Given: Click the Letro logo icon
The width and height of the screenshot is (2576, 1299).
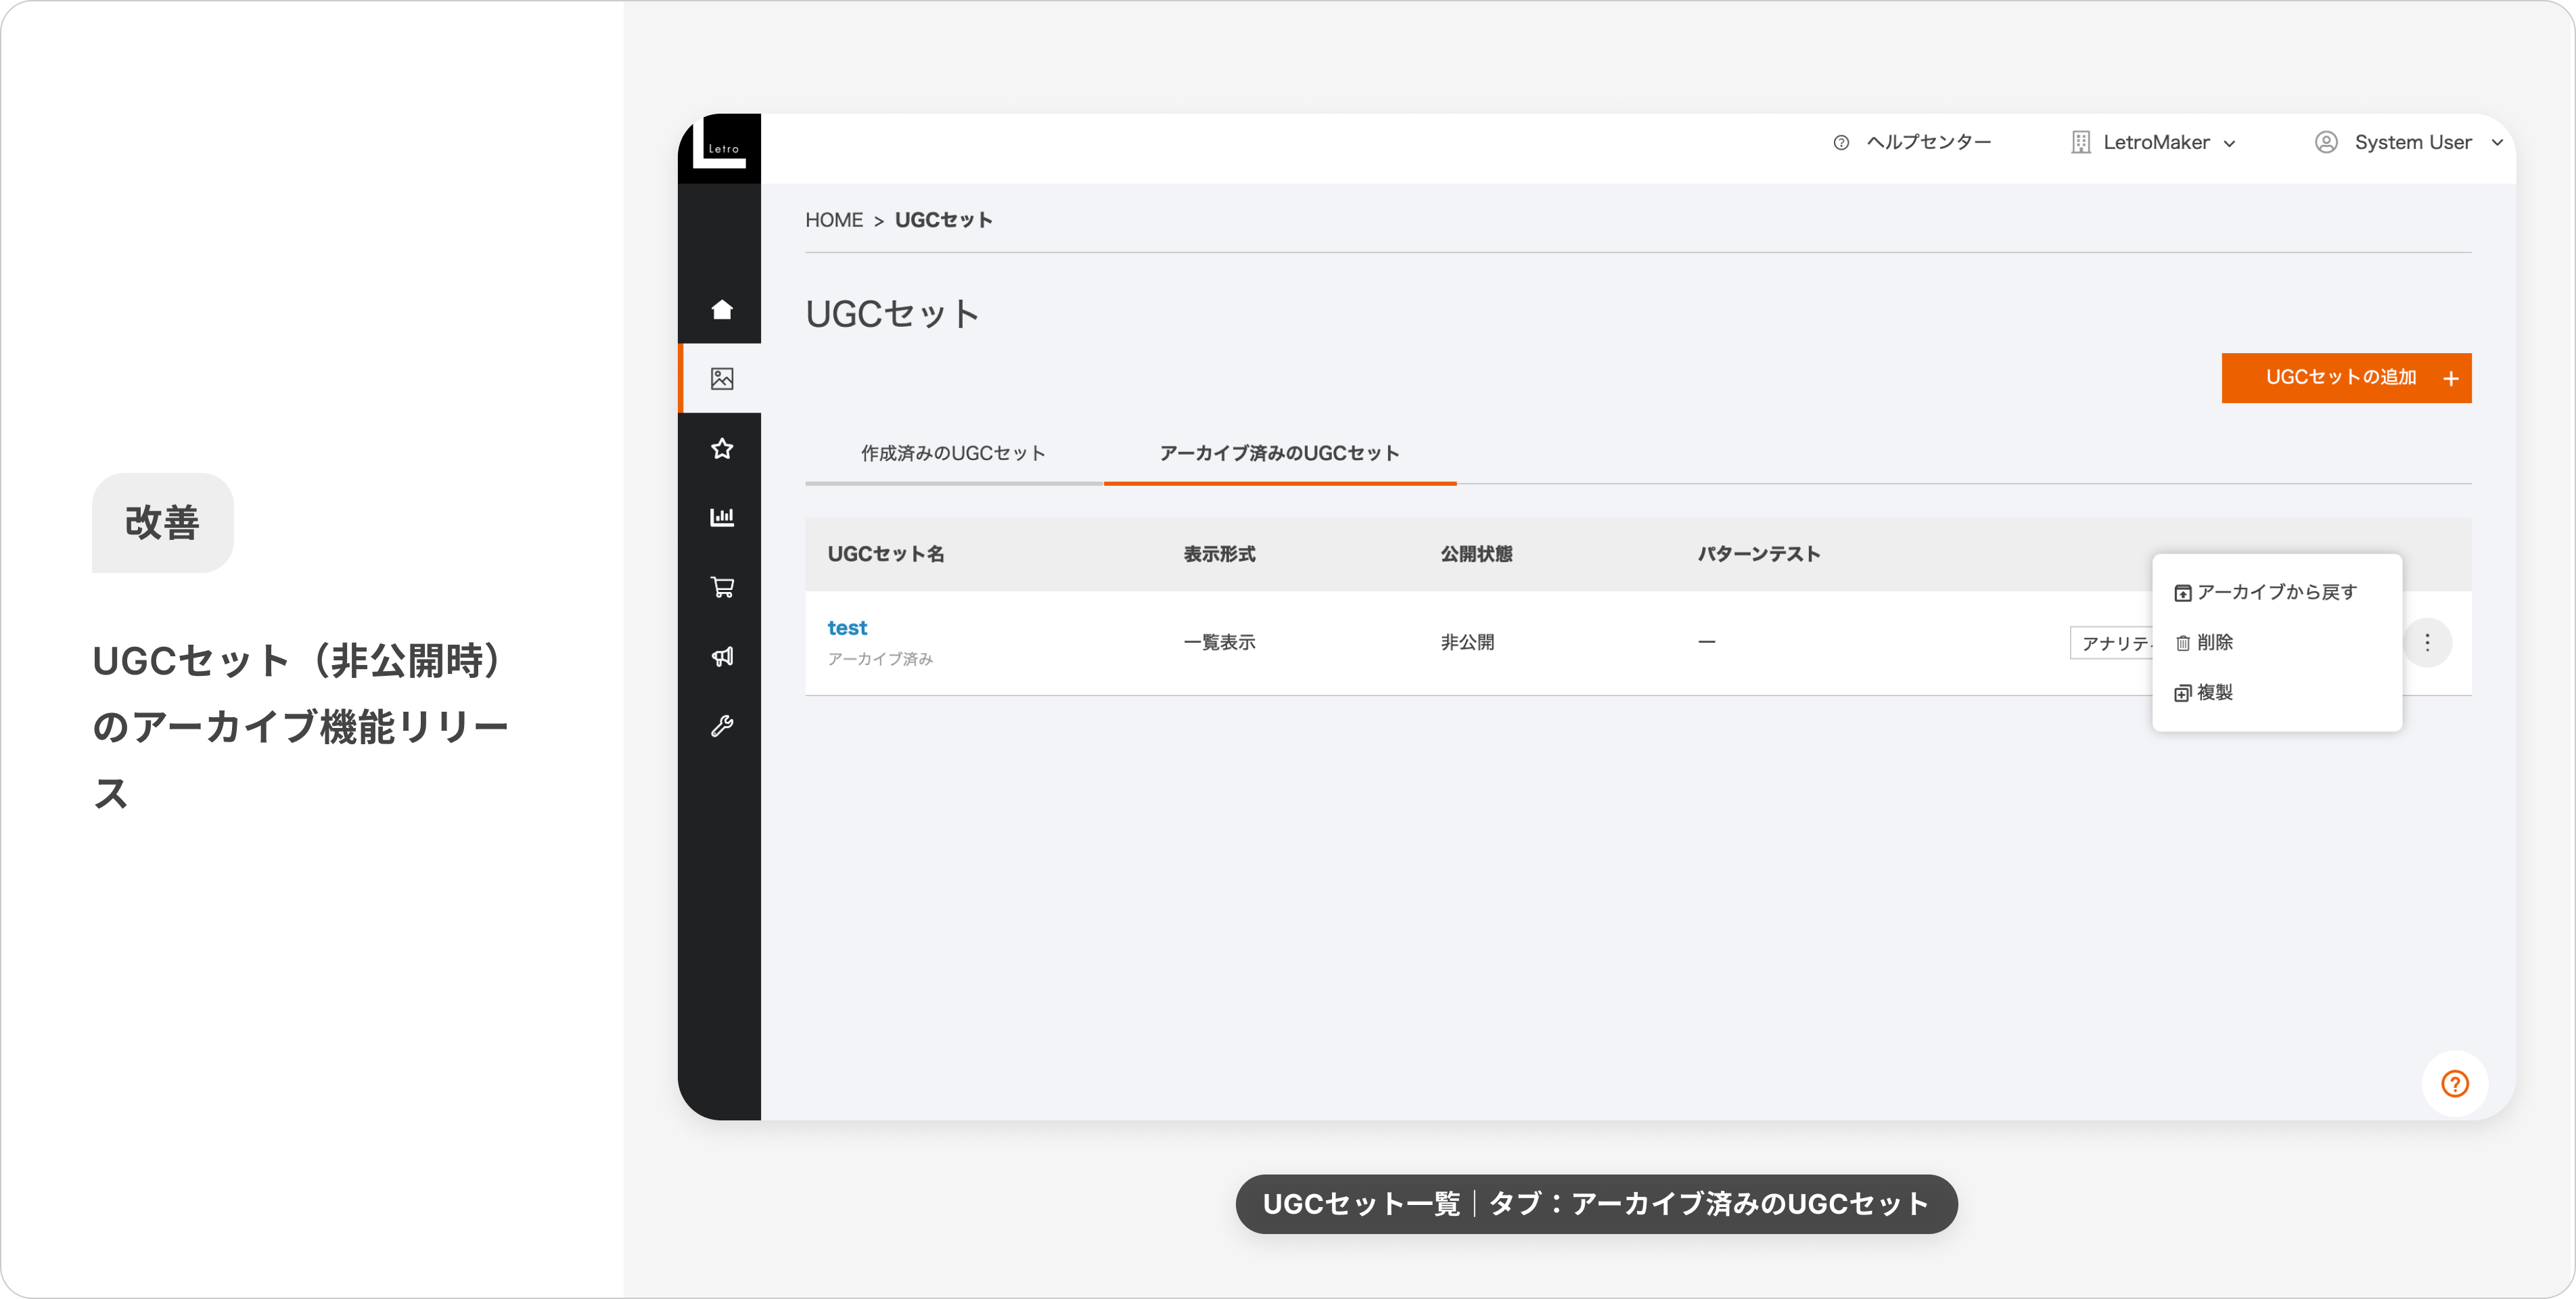Looking at the screenshot, I should tap(720, 148).
